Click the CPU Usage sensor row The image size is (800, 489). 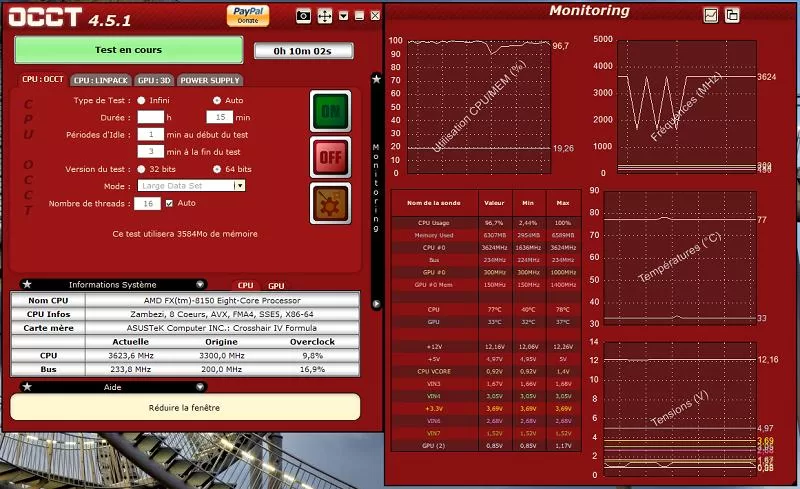486,223
